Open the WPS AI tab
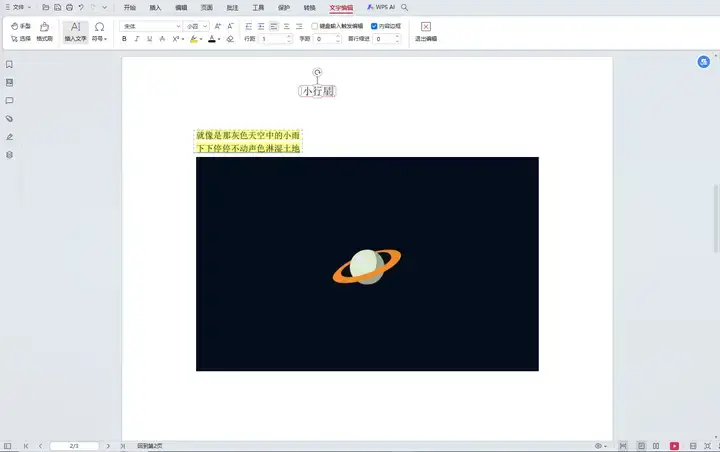Viewport: 720px width, 452px height. 381,7
